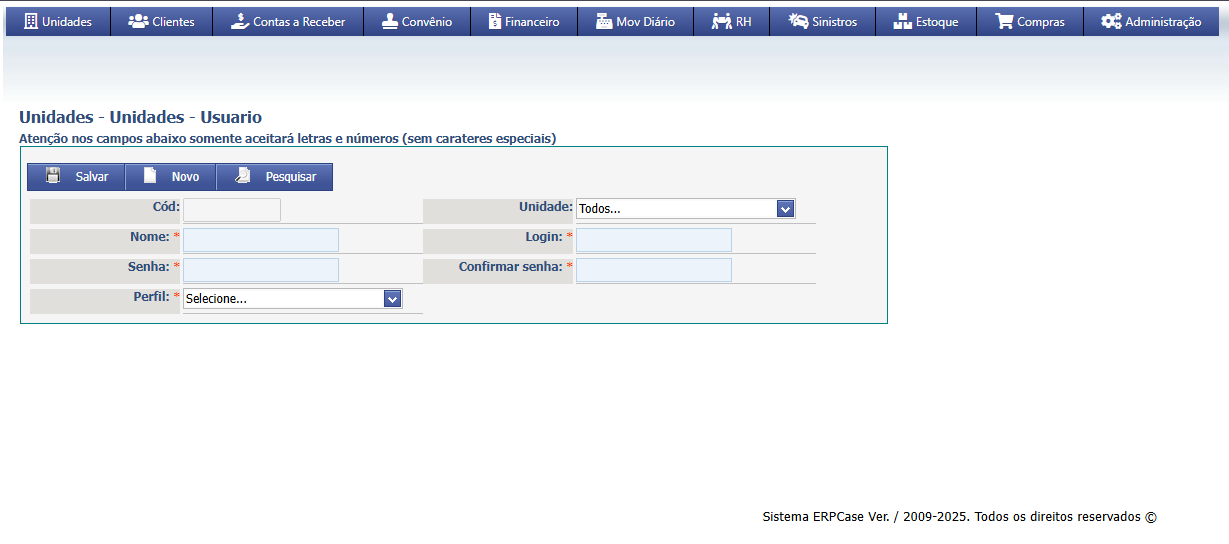Open the Sinistros menu
The image size is (1229, 544).
pyautogui.click(x=823, y=21)
